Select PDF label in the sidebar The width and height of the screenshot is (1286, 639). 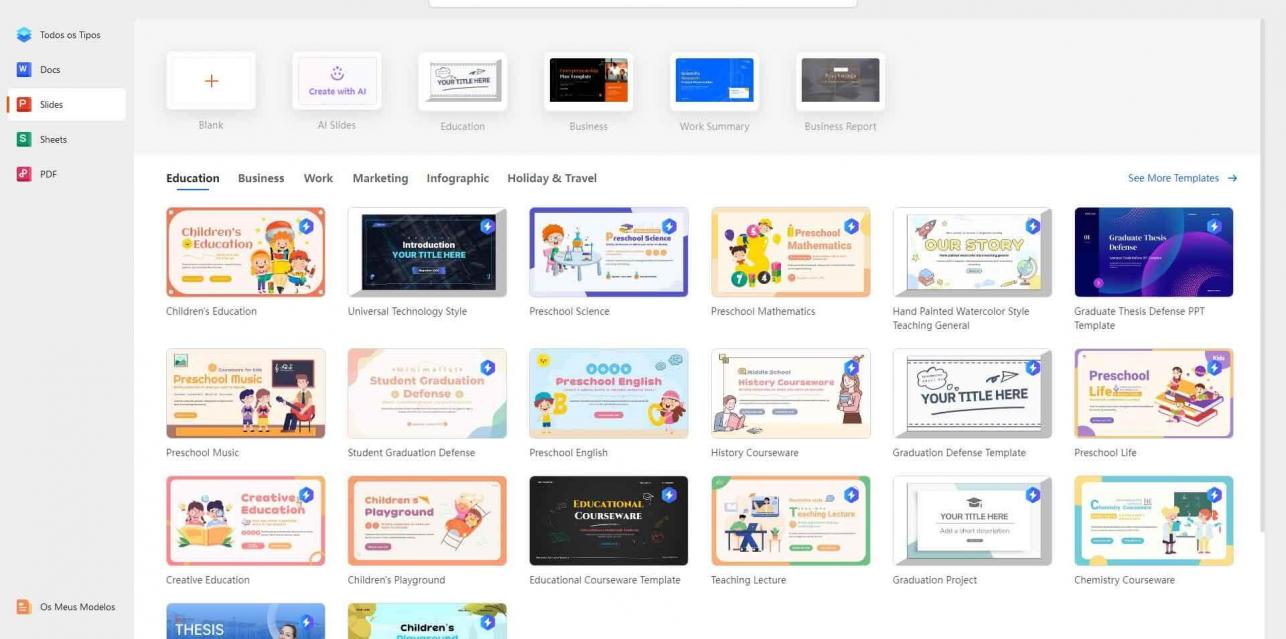point(48,174)
